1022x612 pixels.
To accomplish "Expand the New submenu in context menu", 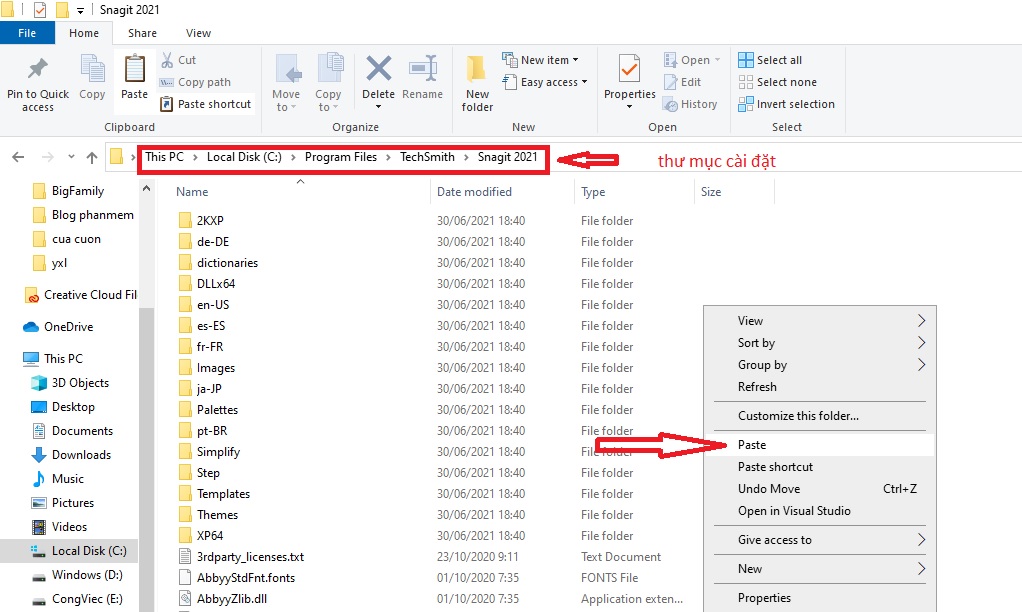I will click(921, 569).
